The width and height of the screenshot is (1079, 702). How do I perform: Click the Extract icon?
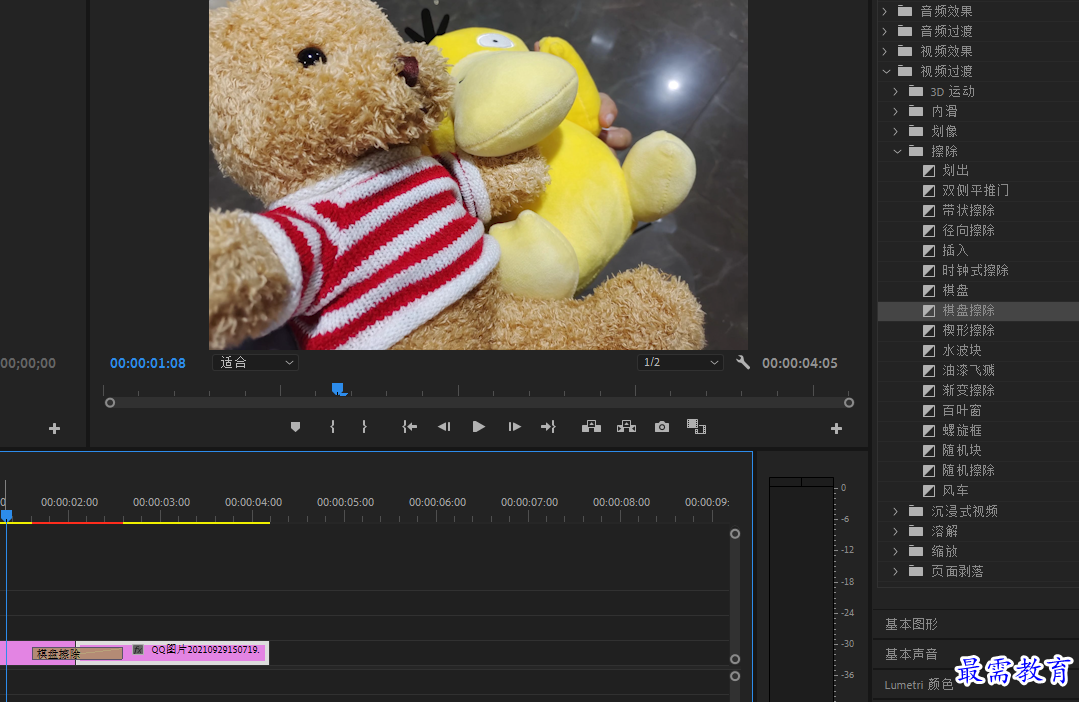coord(626,427)
